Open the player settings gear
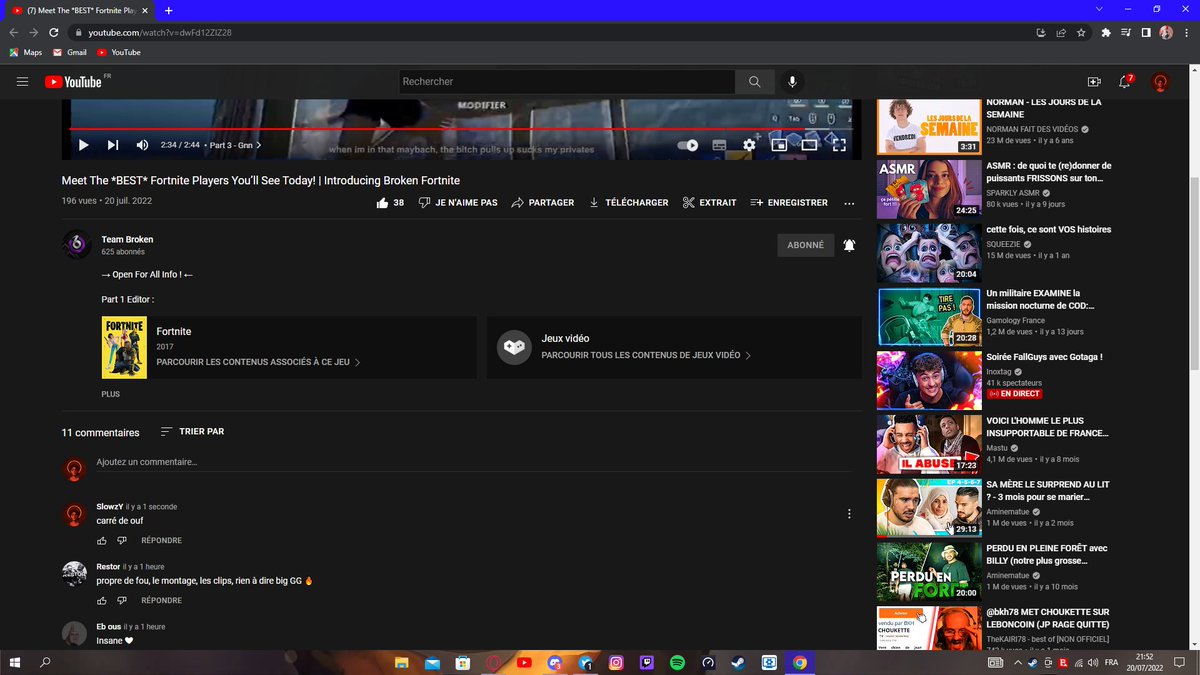Viewport: 1200px width, 675px height. pyautogui.click(x=749, y=145)
